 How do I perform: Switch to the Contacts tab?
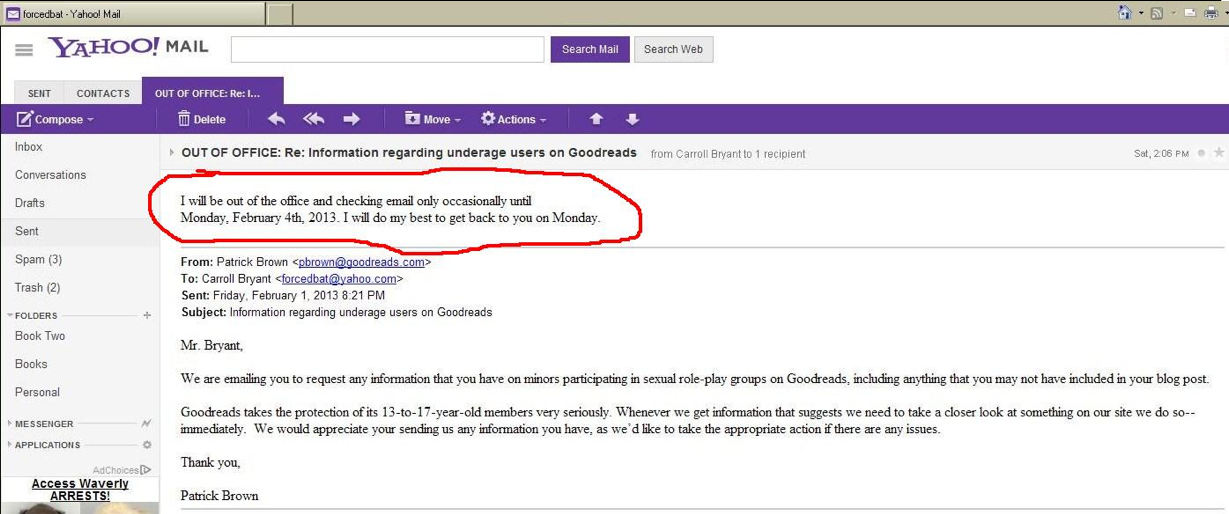pyautogui.click(x=103, y=93)
